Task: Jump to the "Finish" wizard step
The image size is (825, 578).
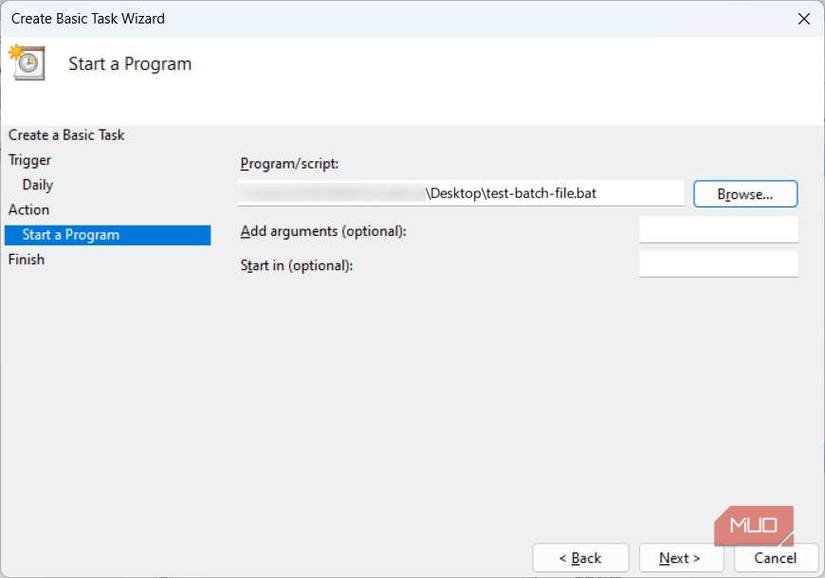Action: [x=26, y=259]
